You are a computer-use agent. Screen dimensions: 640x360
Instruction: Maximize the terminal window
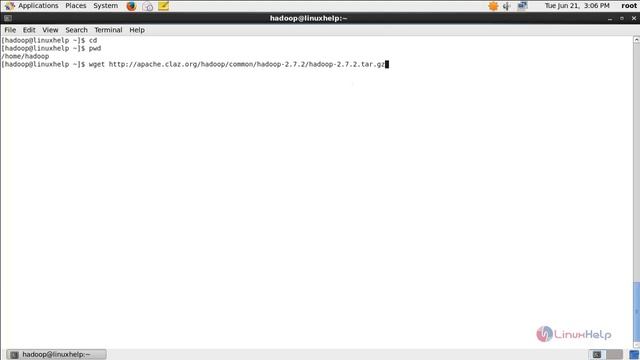pos(622,18)
